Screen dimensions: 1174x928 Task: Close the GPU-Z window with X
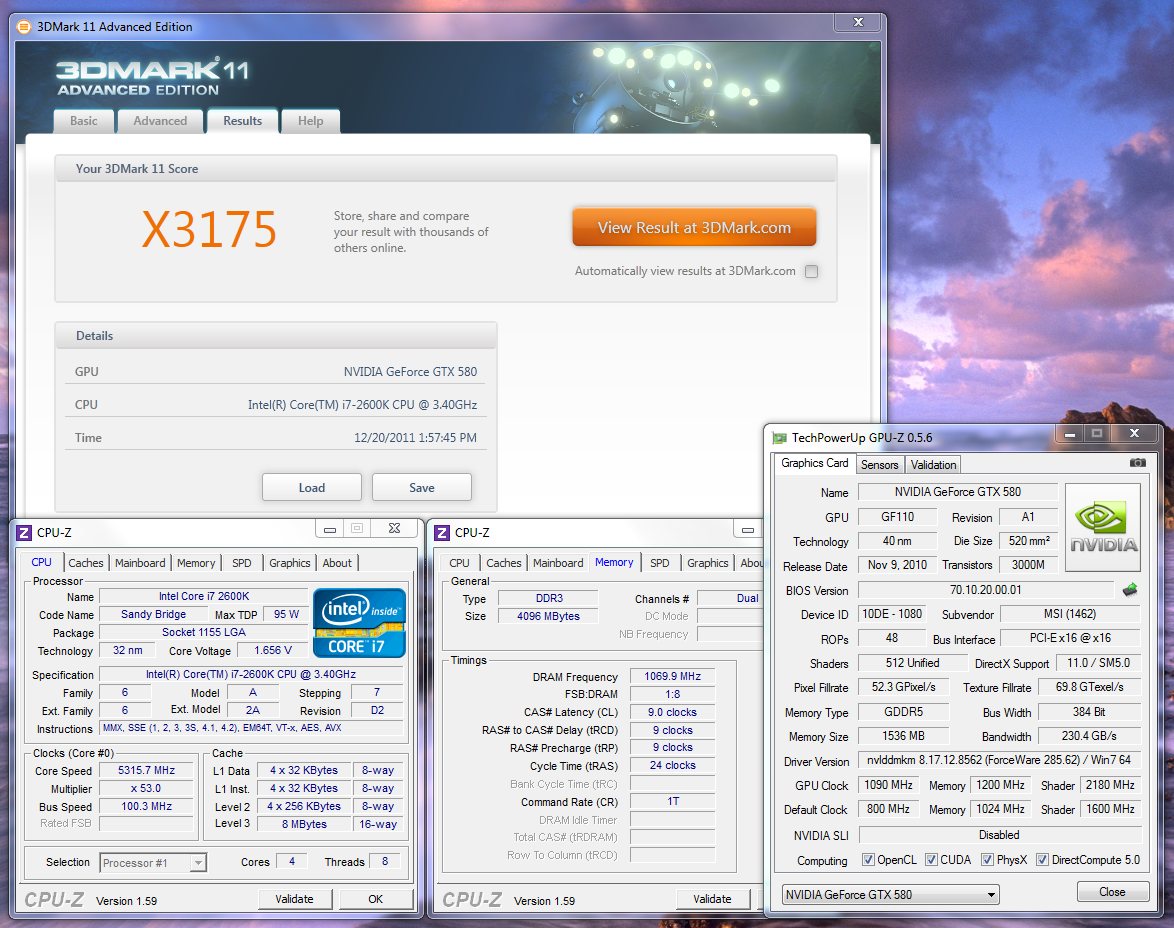[x=1134, y=434]
